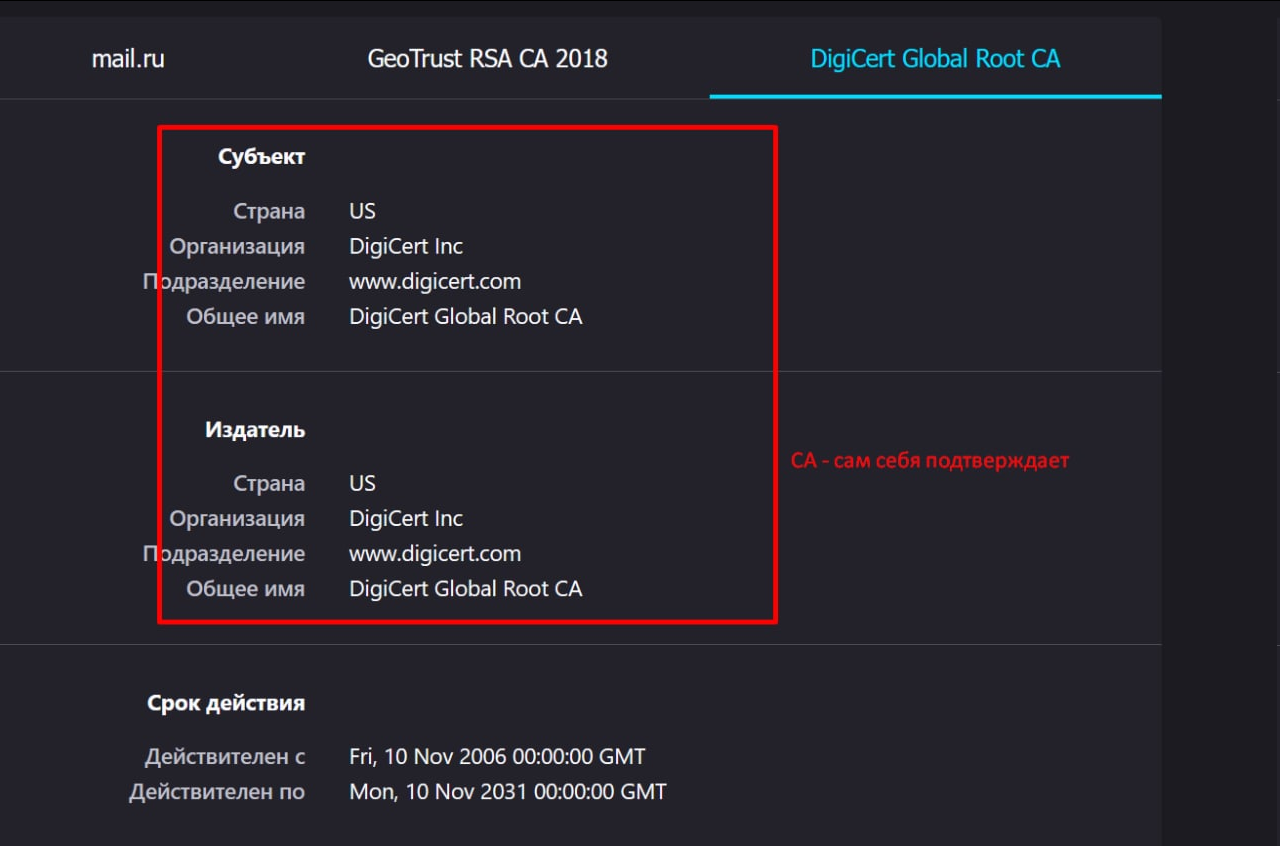Viewport: 1280px width, 846px height.
Task: Switch to the mail.ru certificate tab
Action: click(128, 59)
